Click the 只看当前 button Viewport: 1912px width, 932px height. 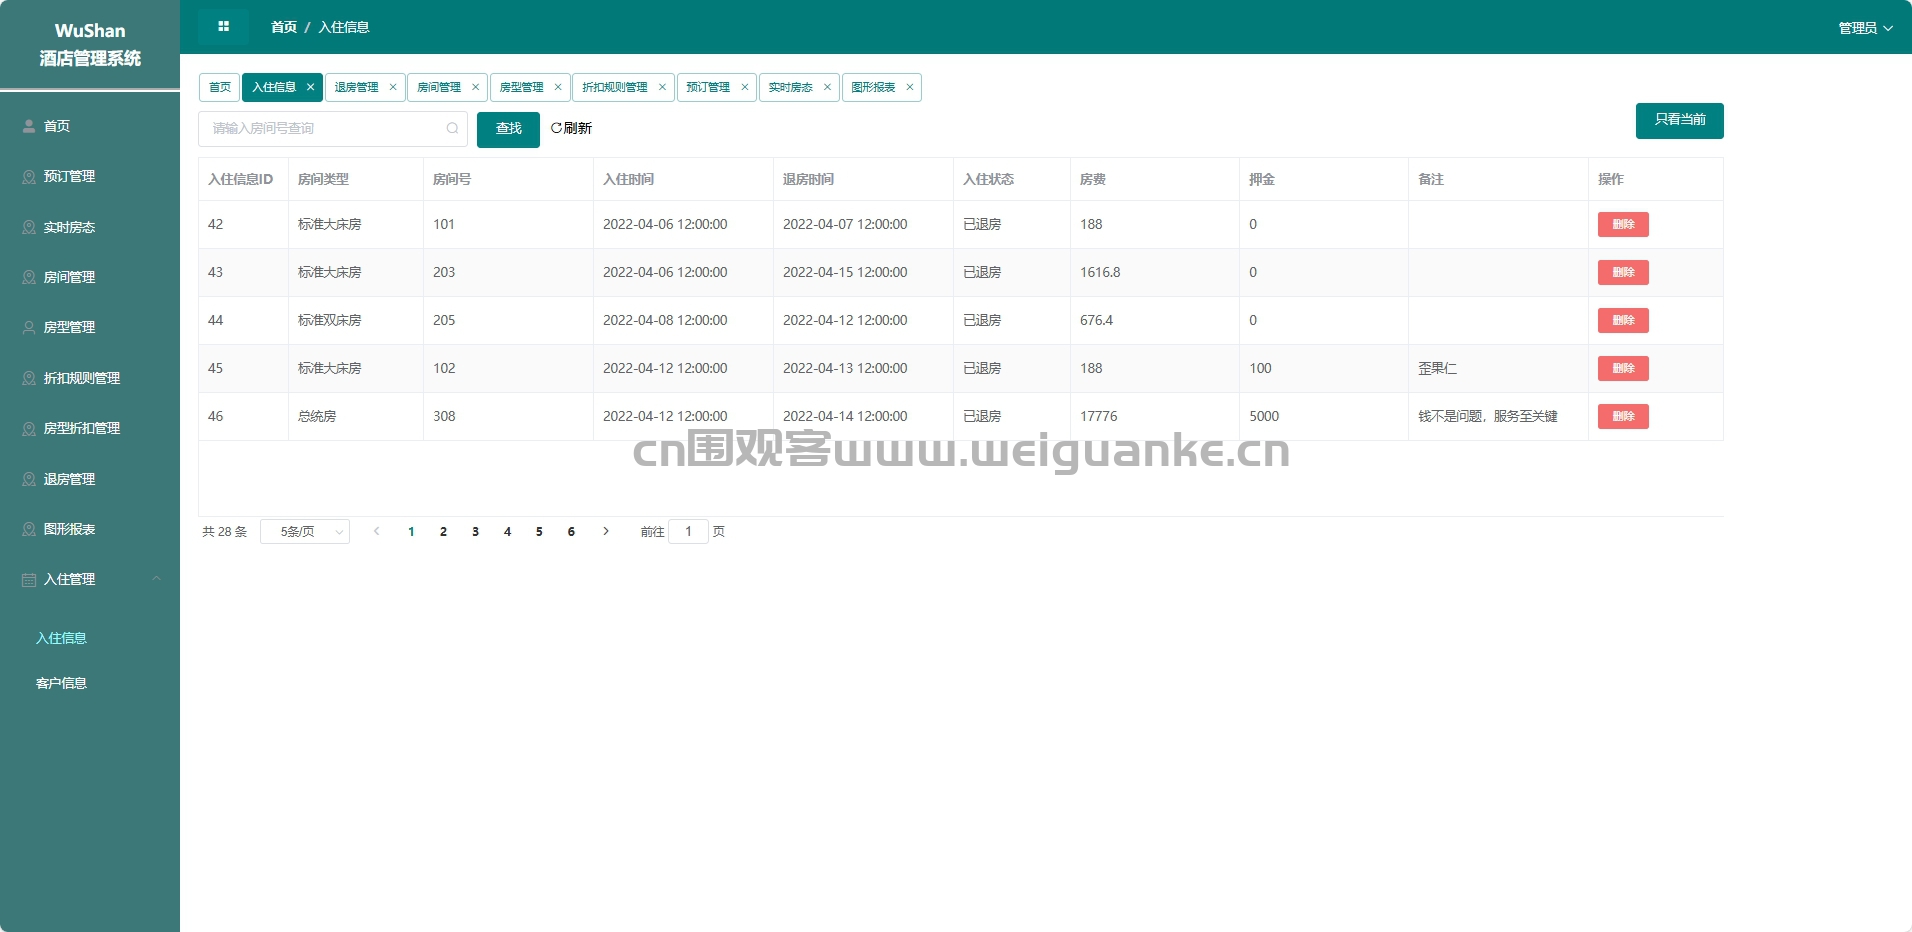coord(1680,120)
